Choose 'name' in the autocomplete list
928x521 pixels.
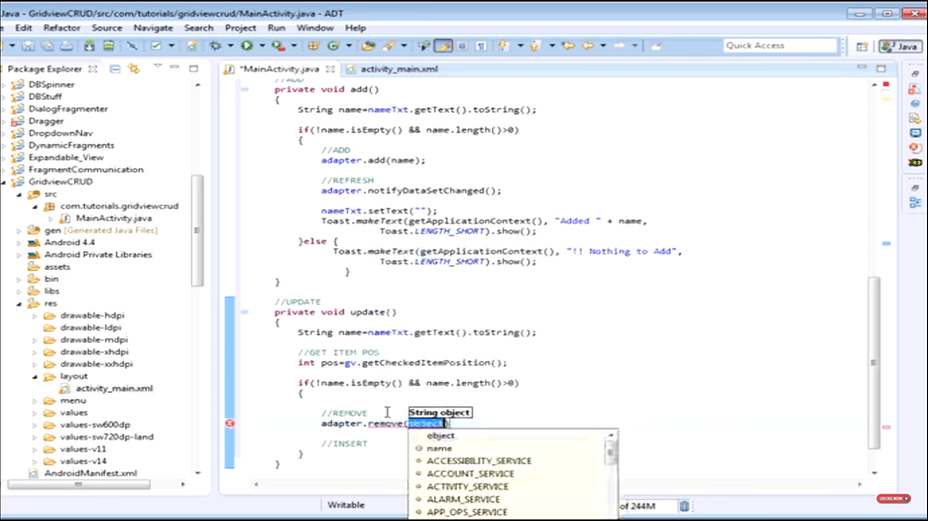tap(439, 448)
